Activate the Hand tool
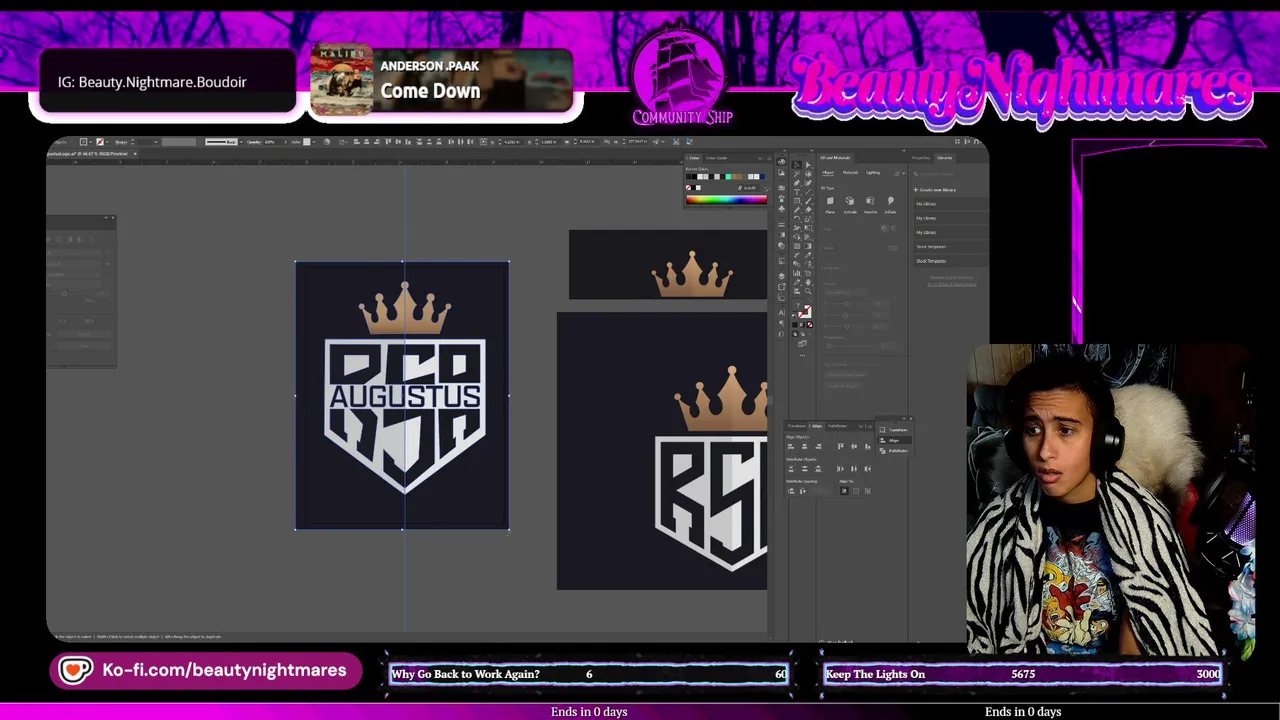The width and height of the screenshot is (1280, 720). tap(808, 282)
